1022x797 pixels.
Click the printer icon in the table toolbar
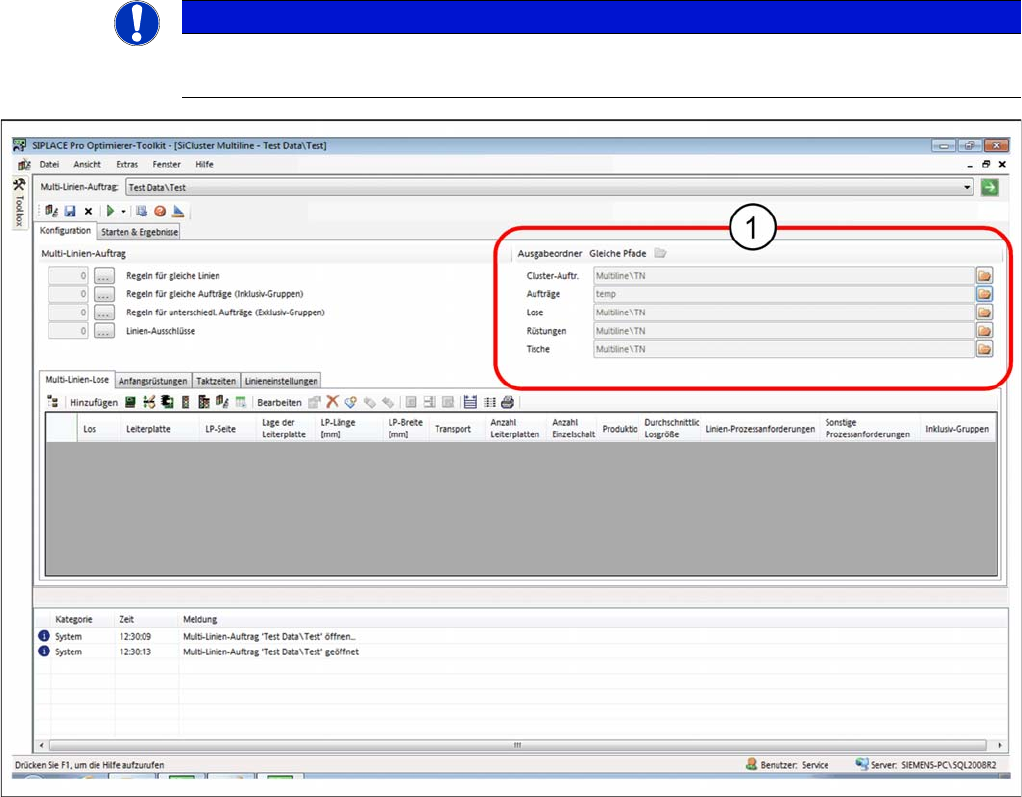pyautogui.click(x=507, y=402)
